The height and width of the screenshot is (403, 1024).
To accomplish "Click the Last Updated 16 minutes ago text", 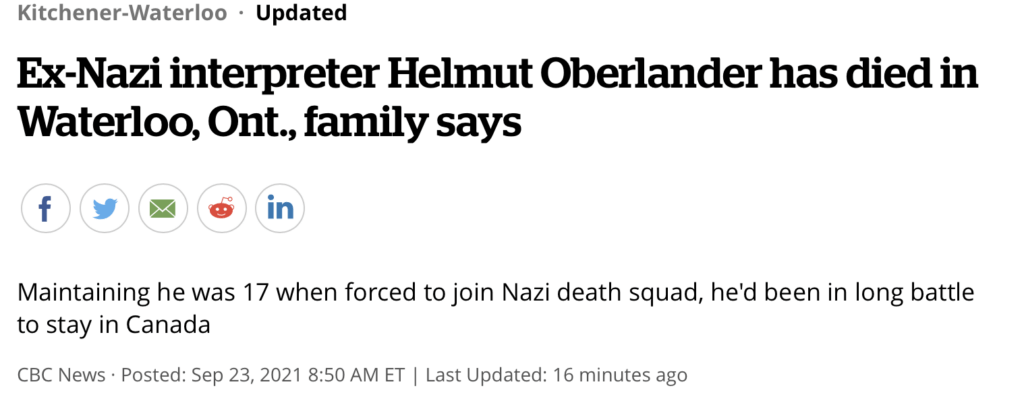I will tap(556, 375).
